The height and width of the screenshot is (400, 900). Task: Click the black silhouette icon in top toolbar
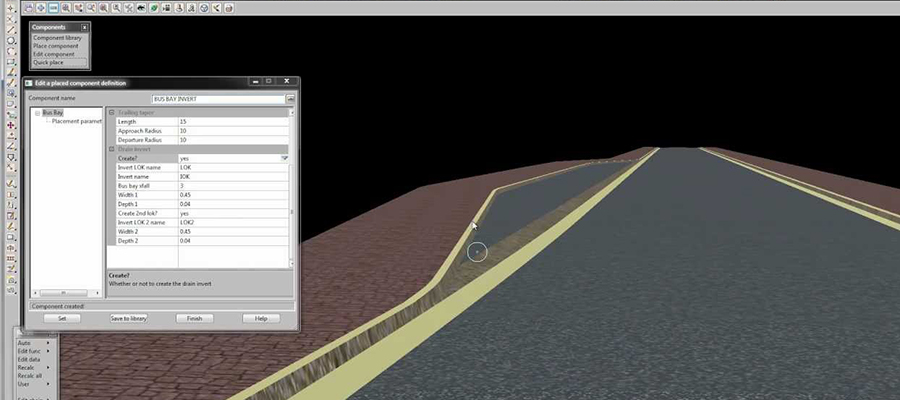click(x=141, y=8)
